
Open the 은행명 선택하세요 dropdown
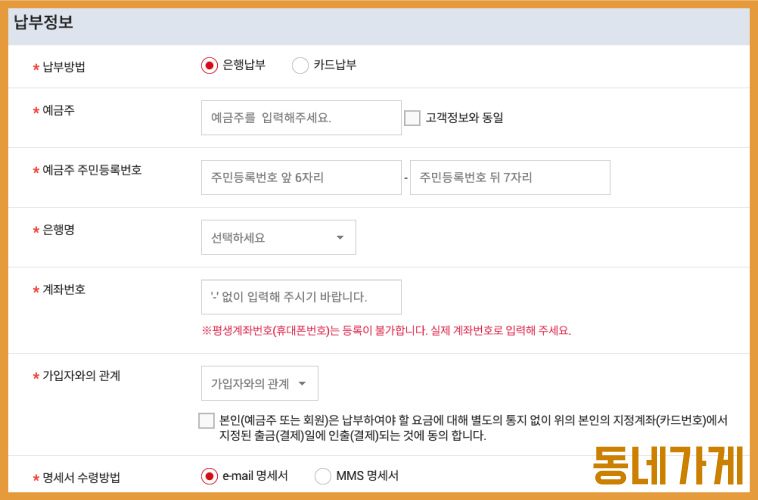click(278, 237)
